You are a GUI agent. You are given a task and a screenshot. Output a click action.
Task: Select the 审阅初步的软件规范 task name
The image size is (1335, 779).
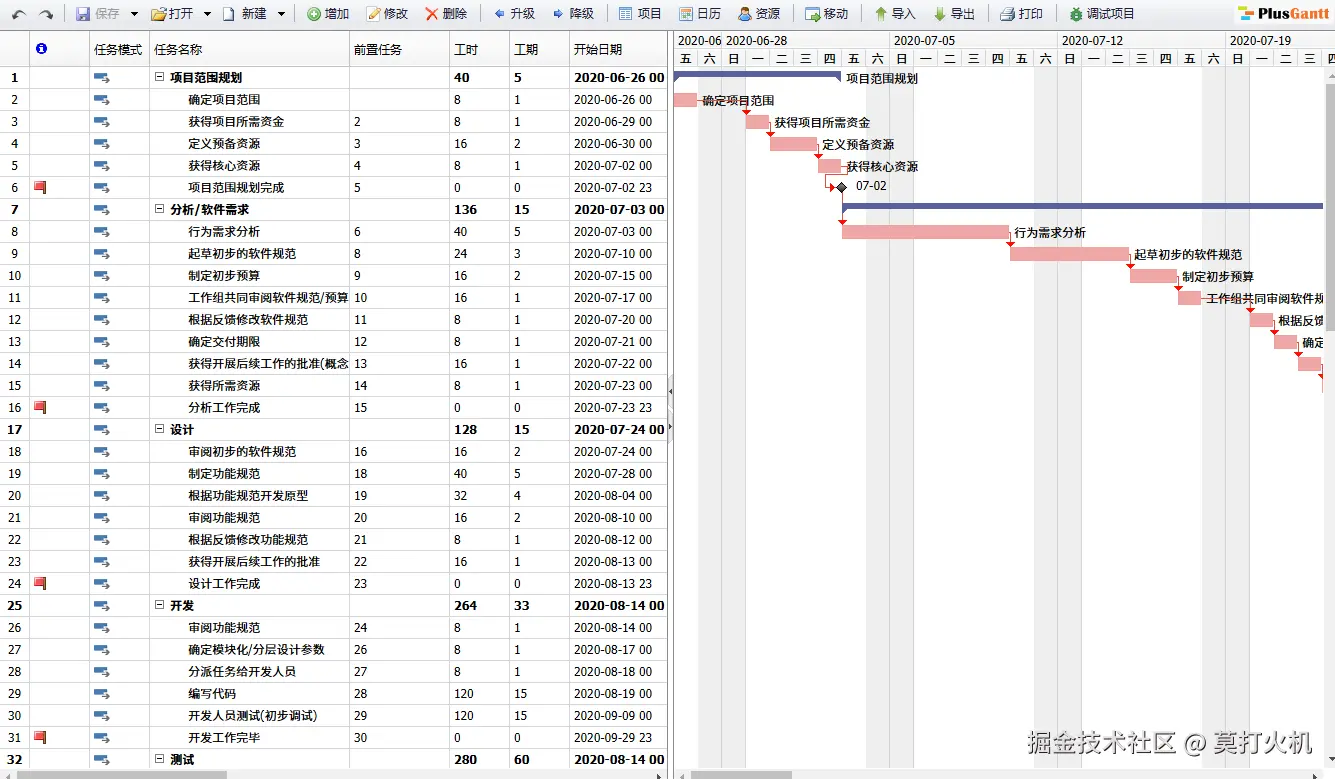coord(242,451)
